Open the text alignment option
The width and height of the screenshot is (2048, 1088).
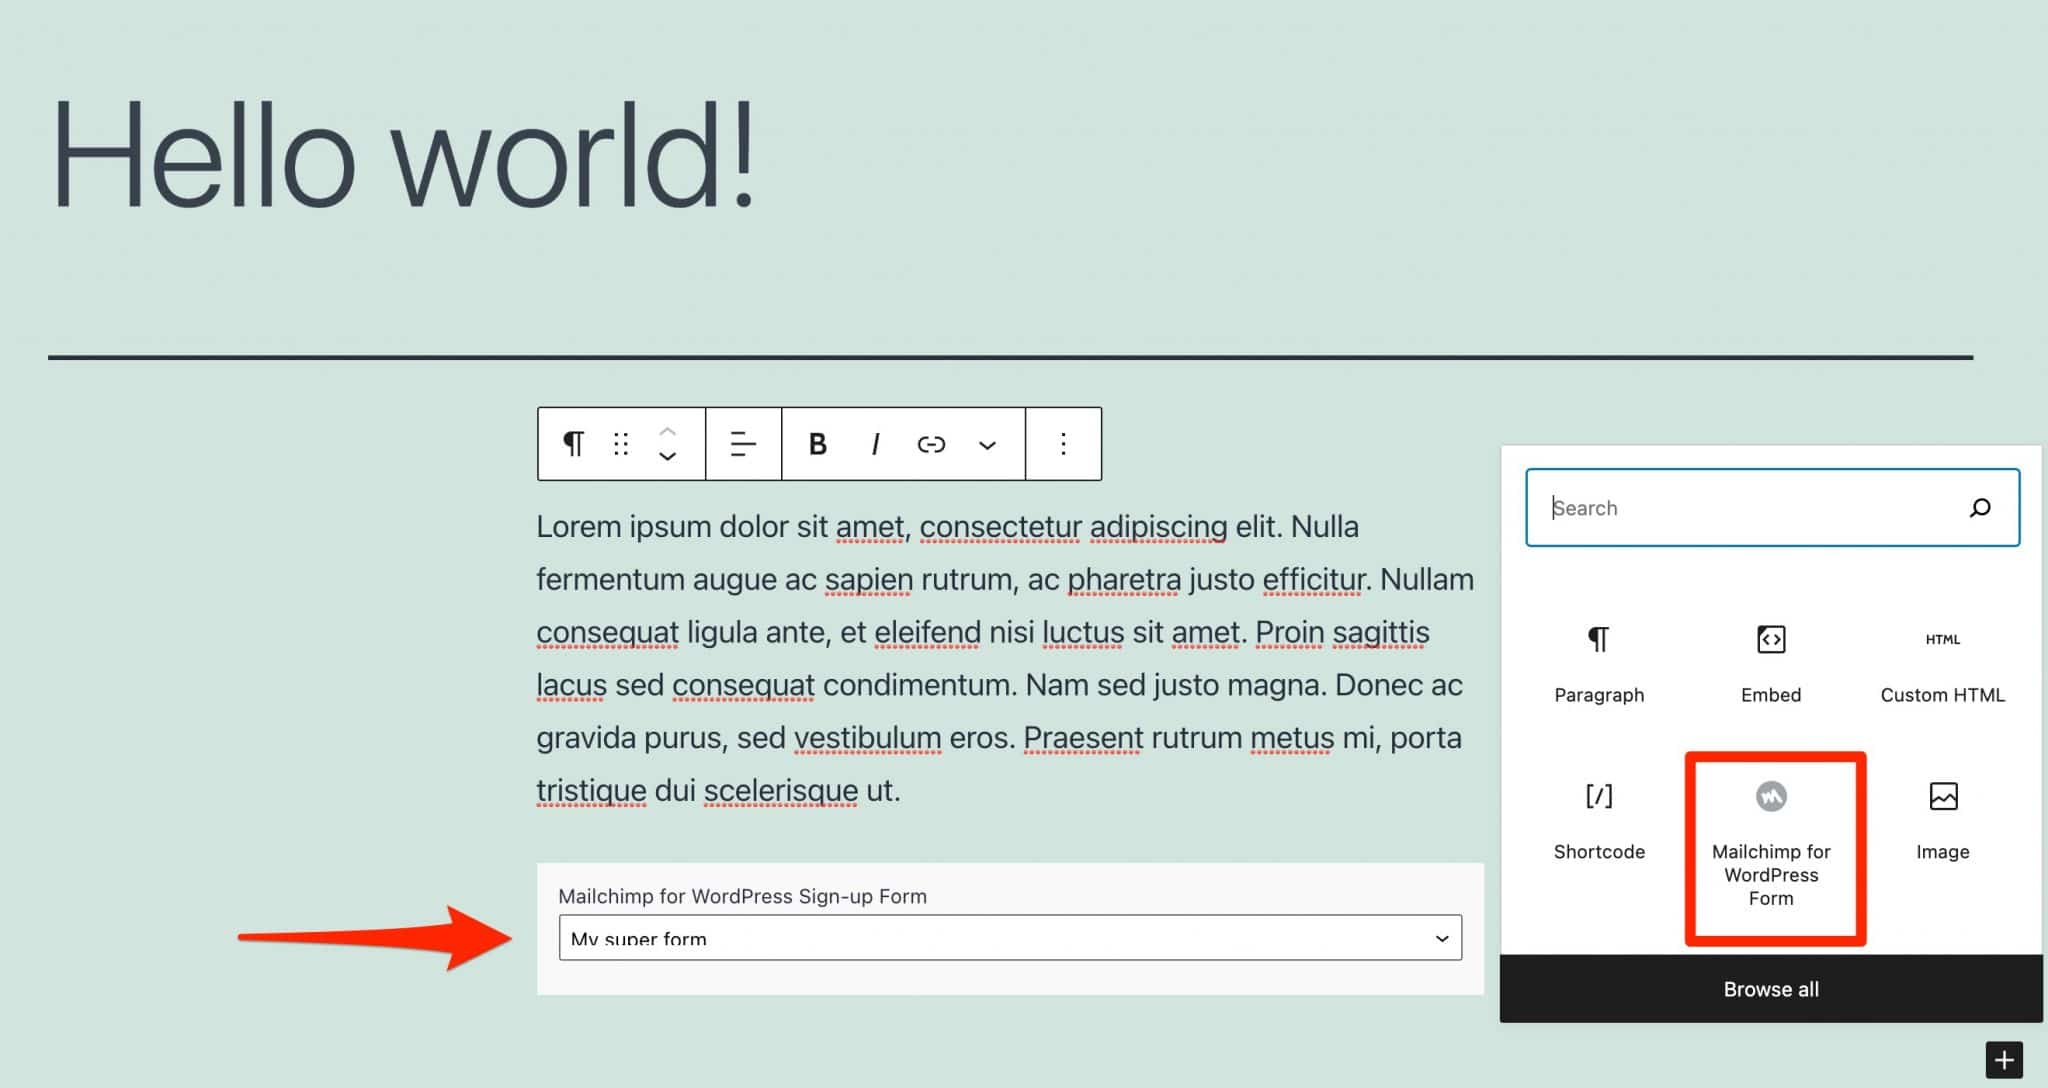tap(743, 444)
